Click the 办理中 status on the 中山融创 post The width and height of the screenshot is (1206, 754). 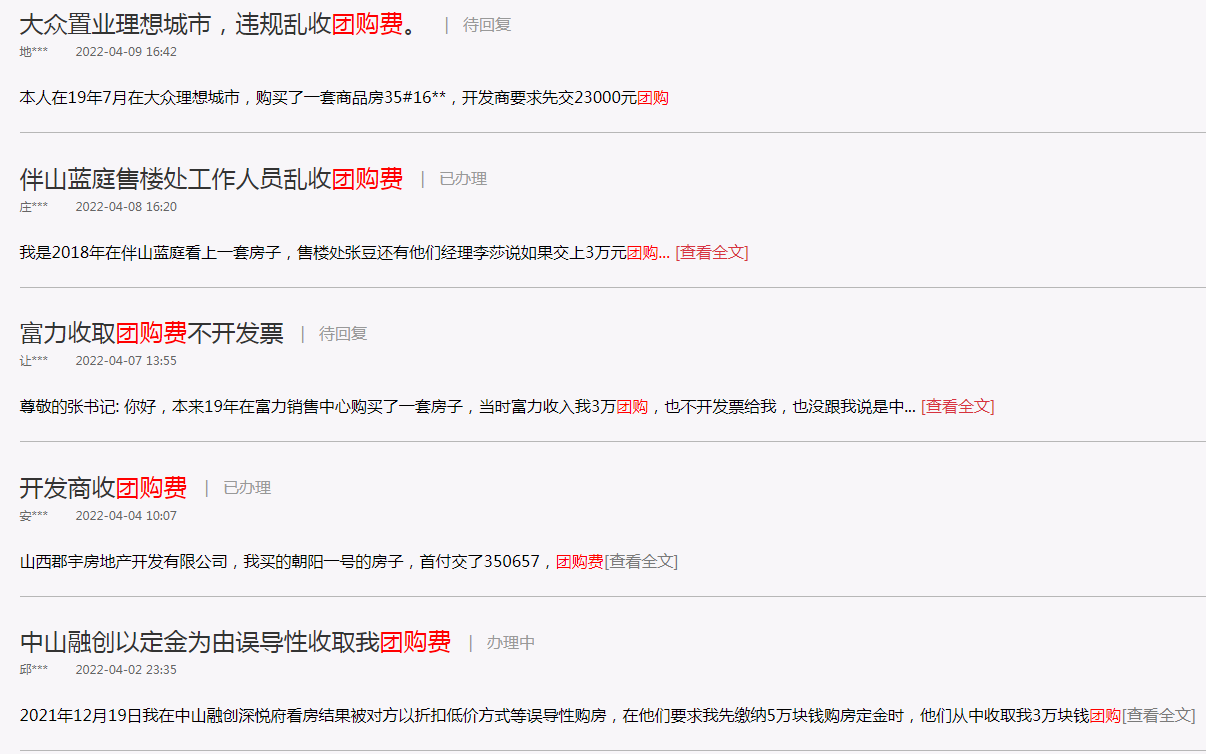tap(511, 643)
